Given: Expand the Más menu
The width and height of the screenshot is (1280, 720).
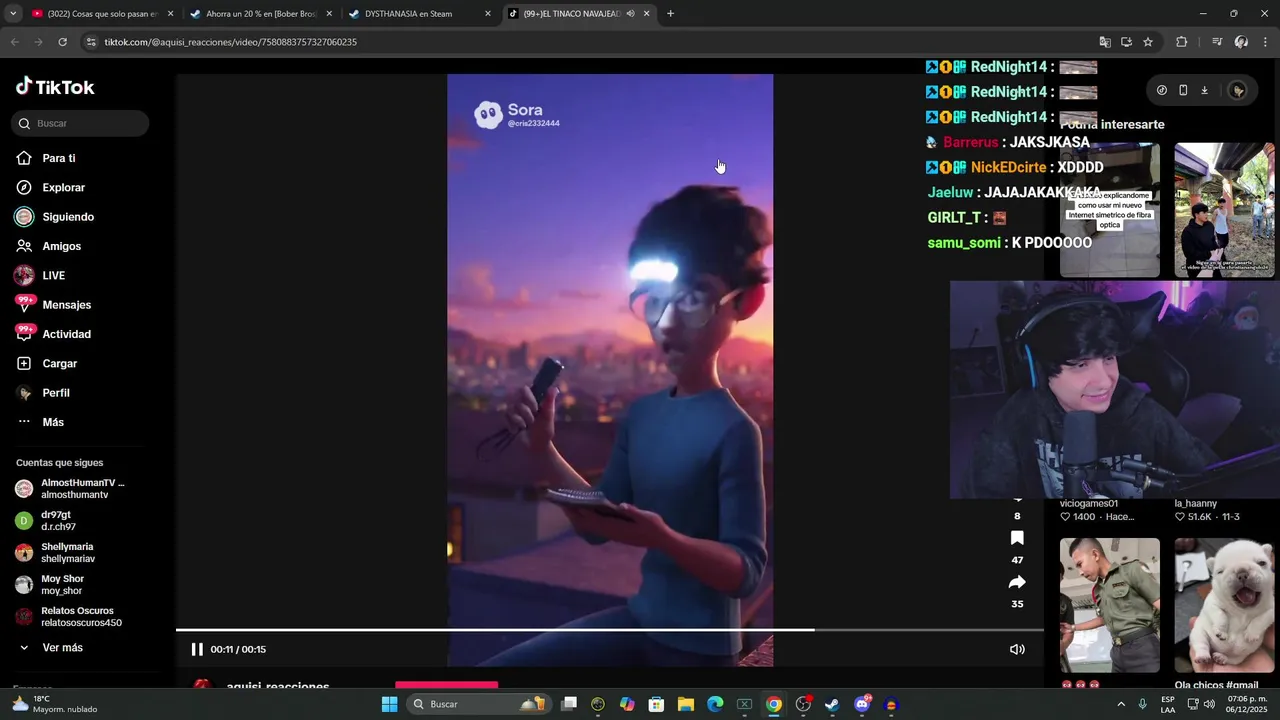Looking at the screenshot, I should 40,422.
